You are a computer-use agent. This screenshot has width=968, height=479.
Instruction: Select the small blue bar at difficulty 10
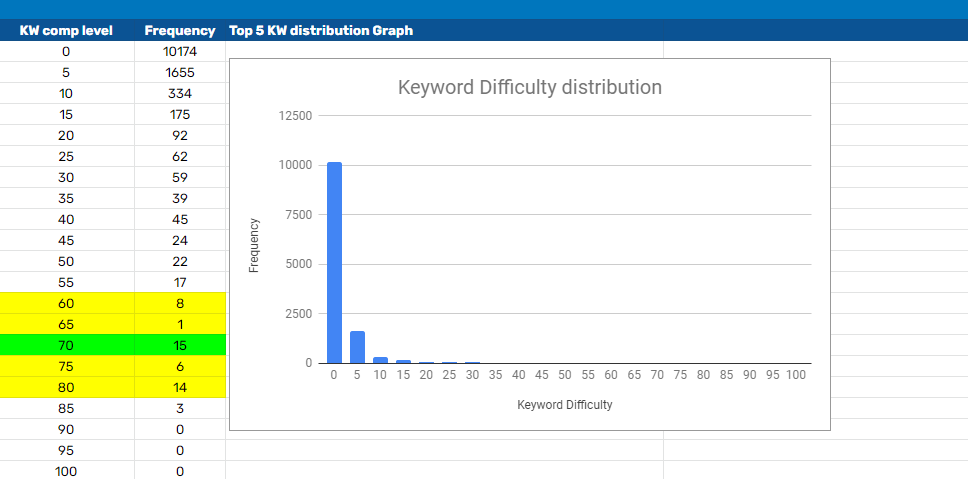[x=381, y=360]
